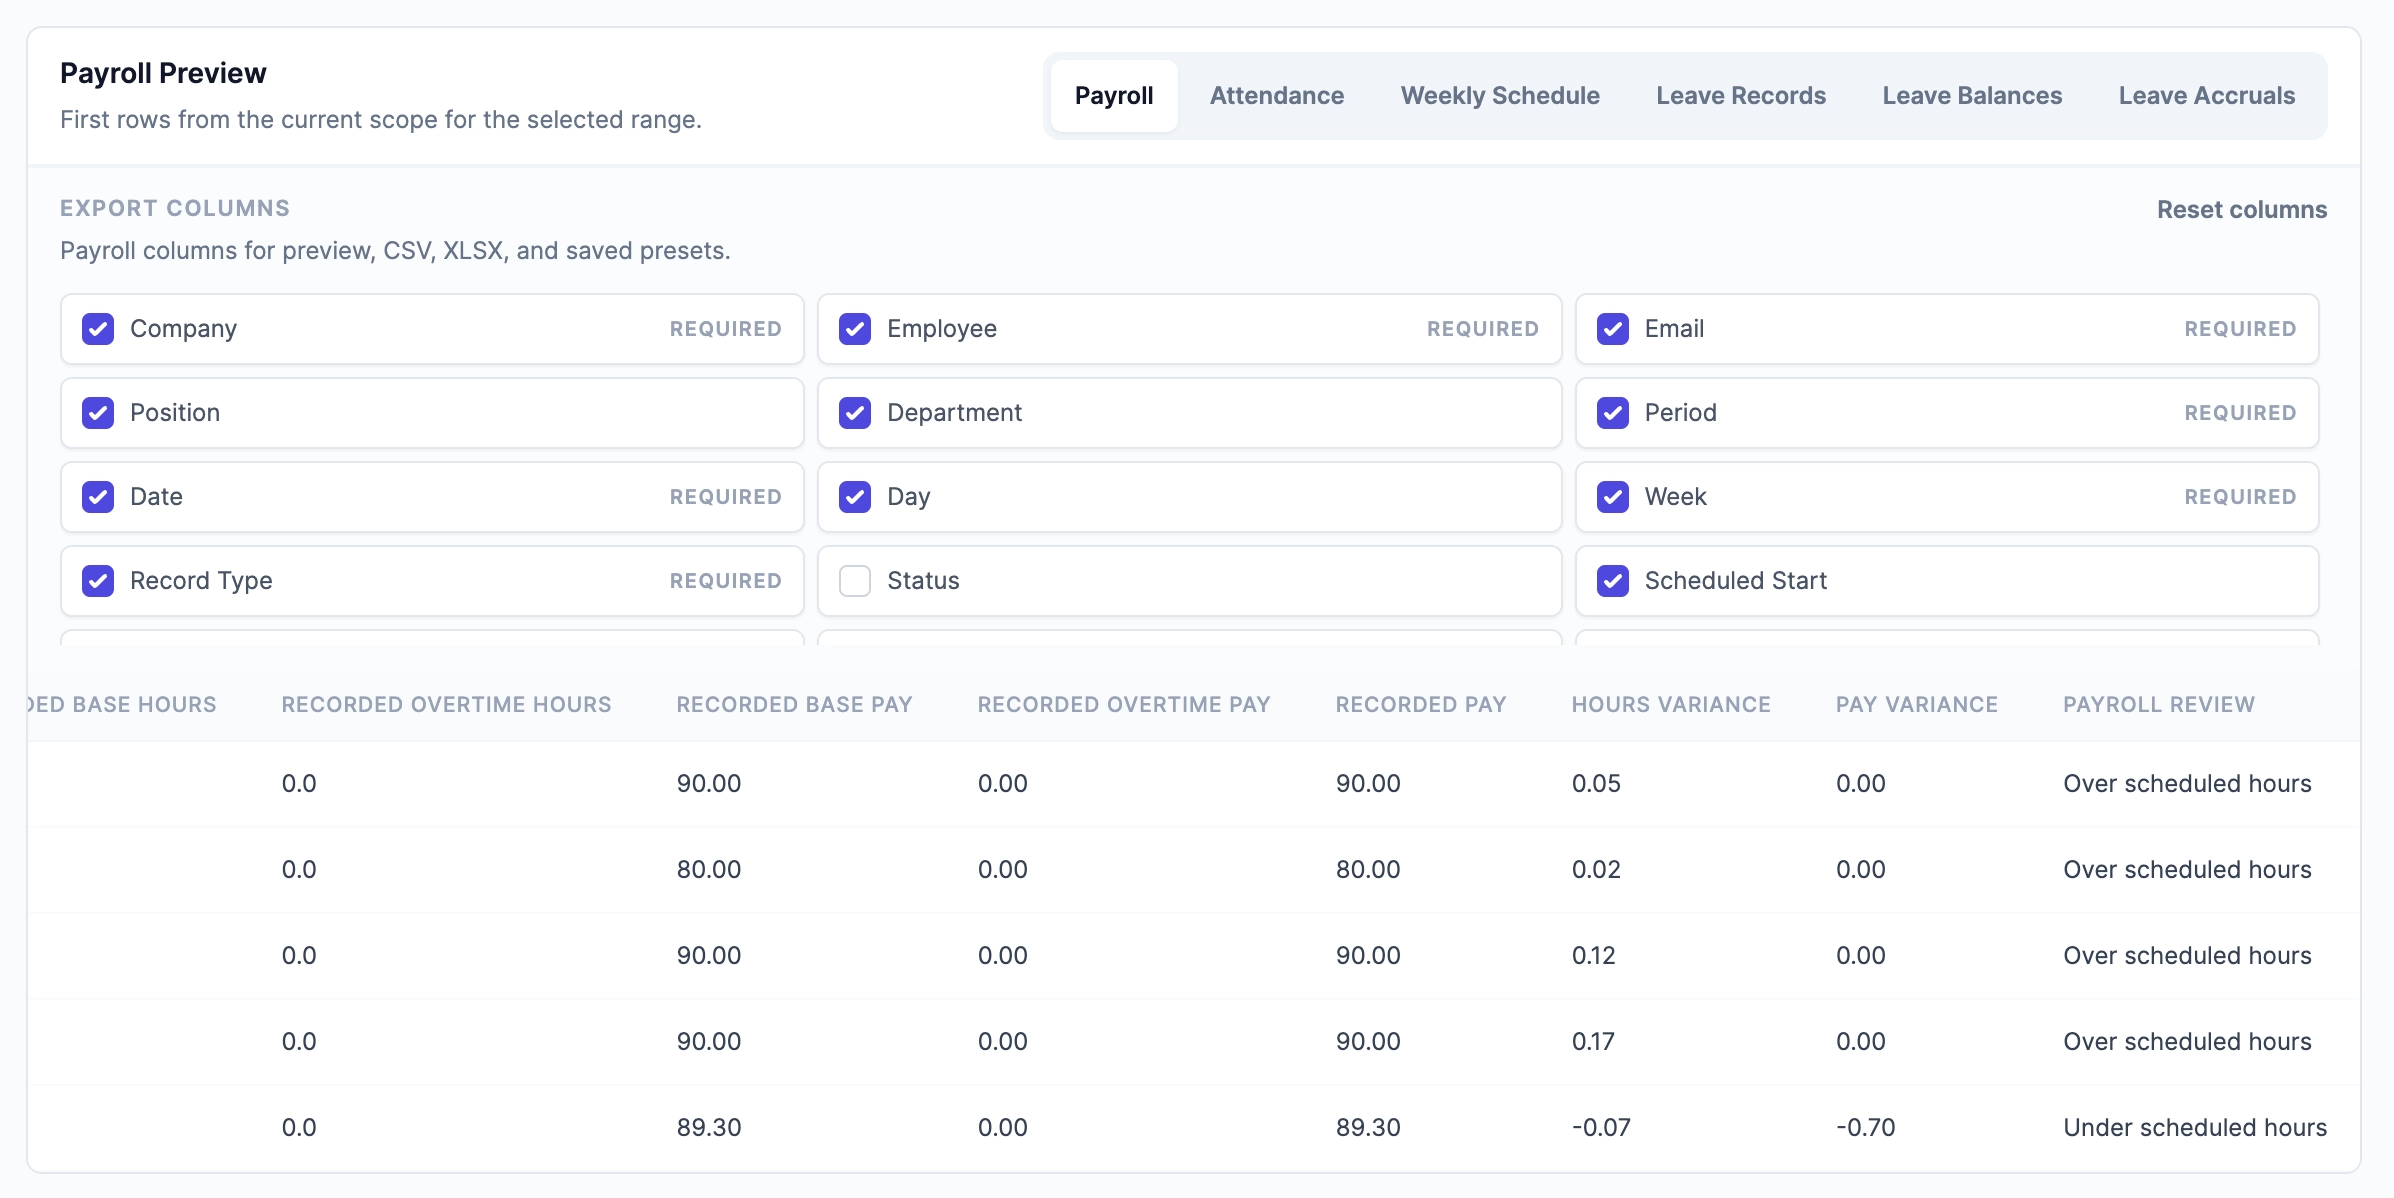Uncheck the Day column checkbox
Viewport: 2394px width, 1198px height.
click(x=855, y=497)
